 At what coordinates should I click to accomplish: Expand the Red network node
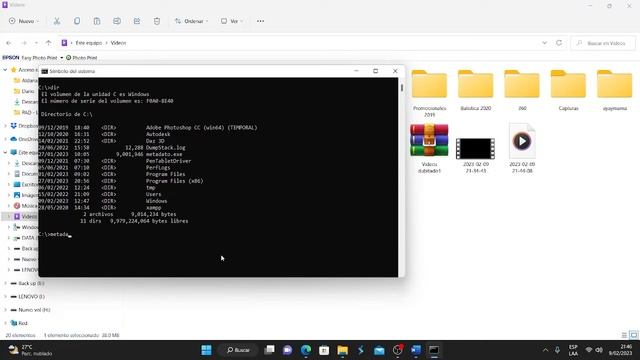[5, 323]
